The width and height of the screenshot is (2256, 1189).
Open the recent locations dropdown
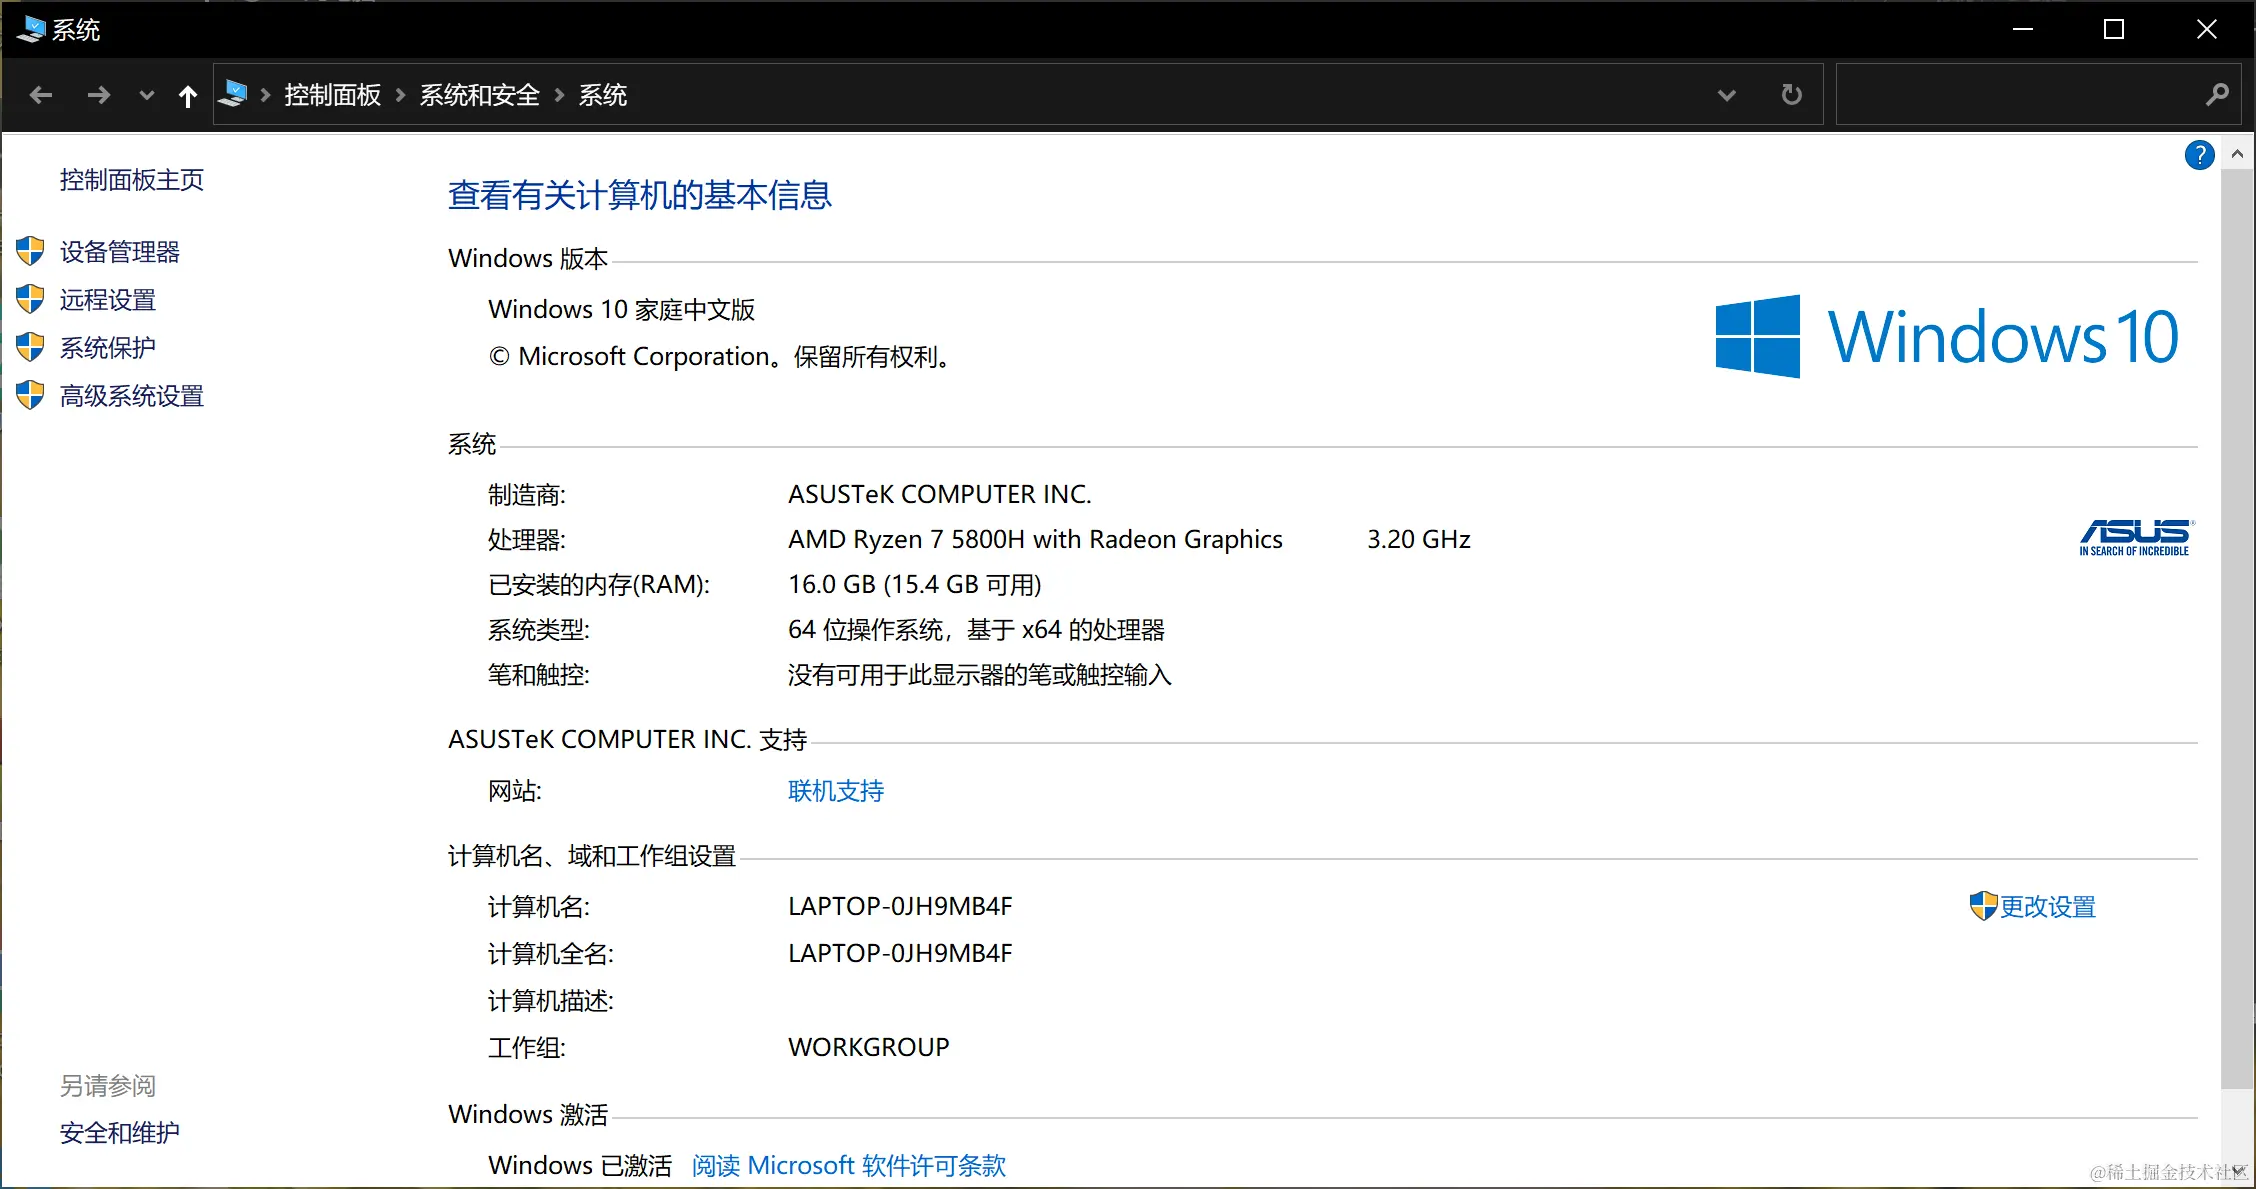pyautogui.click(x=146, y=95)
